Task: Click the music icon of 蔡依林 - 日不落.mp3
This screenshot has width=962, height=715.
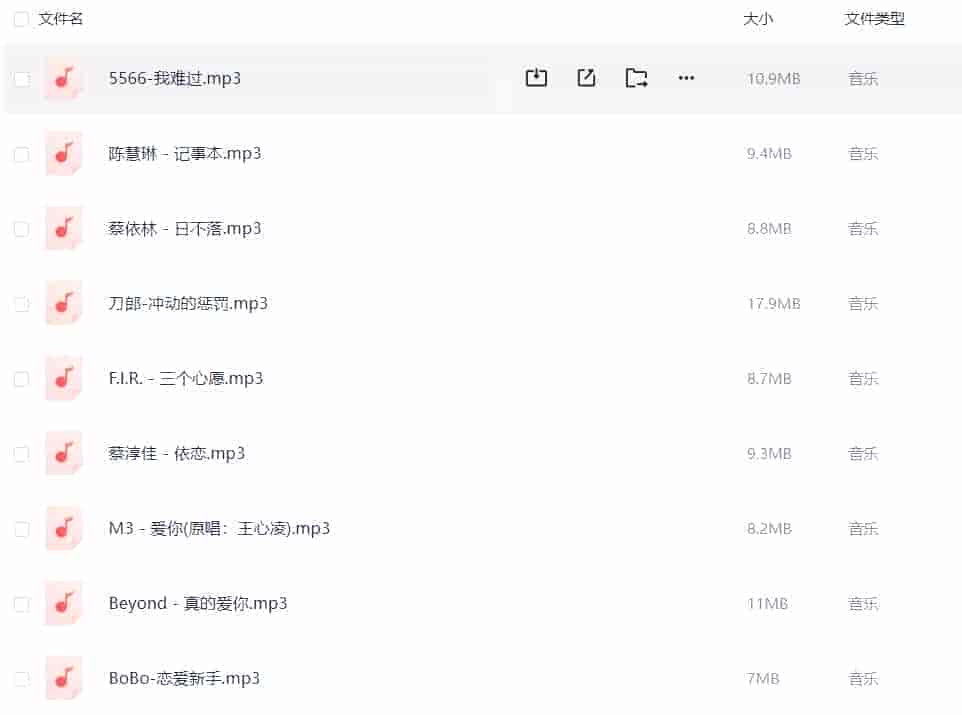Action: pyautogui.click(x=64, y=229)
